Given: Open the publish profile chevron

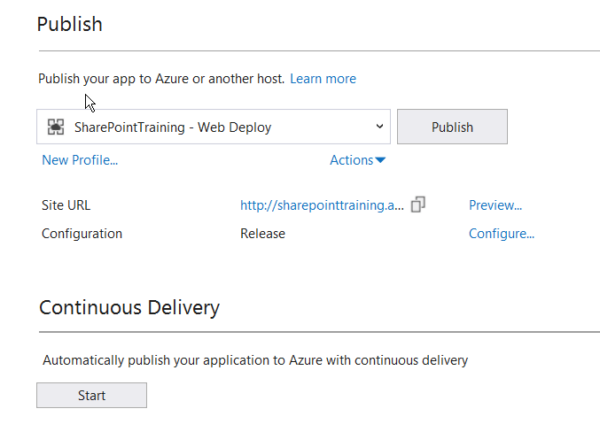Looking at the screenshot, I should (x=379, y=127).
